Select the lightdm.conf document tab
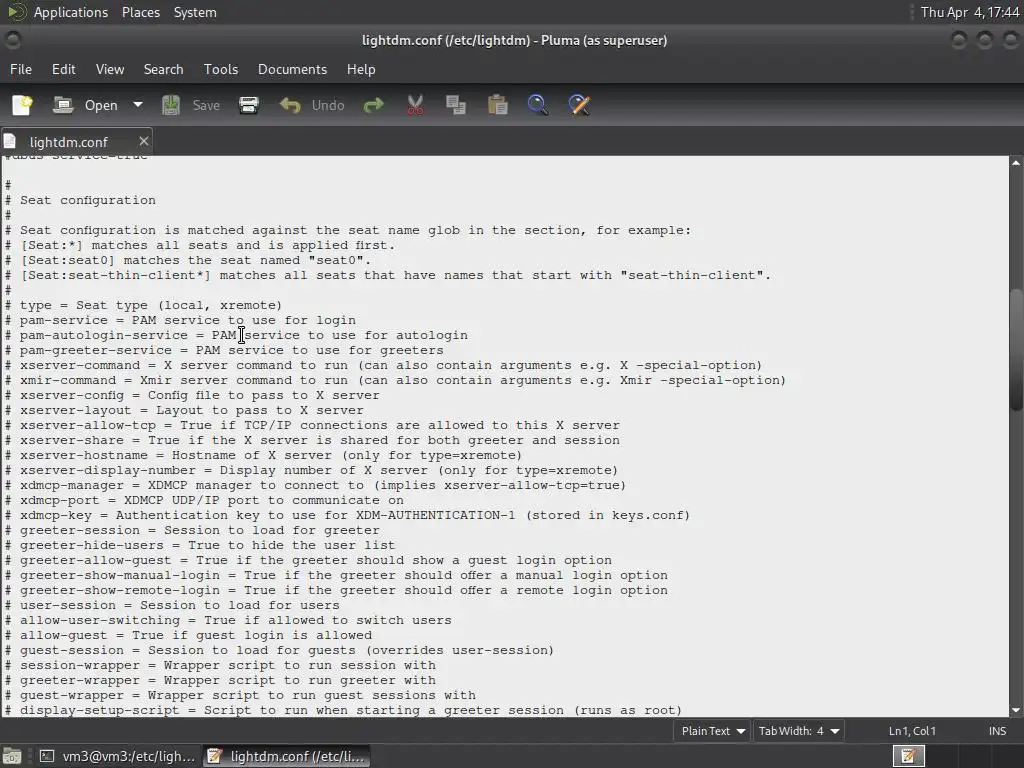This screenshot has height=768, width=1024. [69, 142]
